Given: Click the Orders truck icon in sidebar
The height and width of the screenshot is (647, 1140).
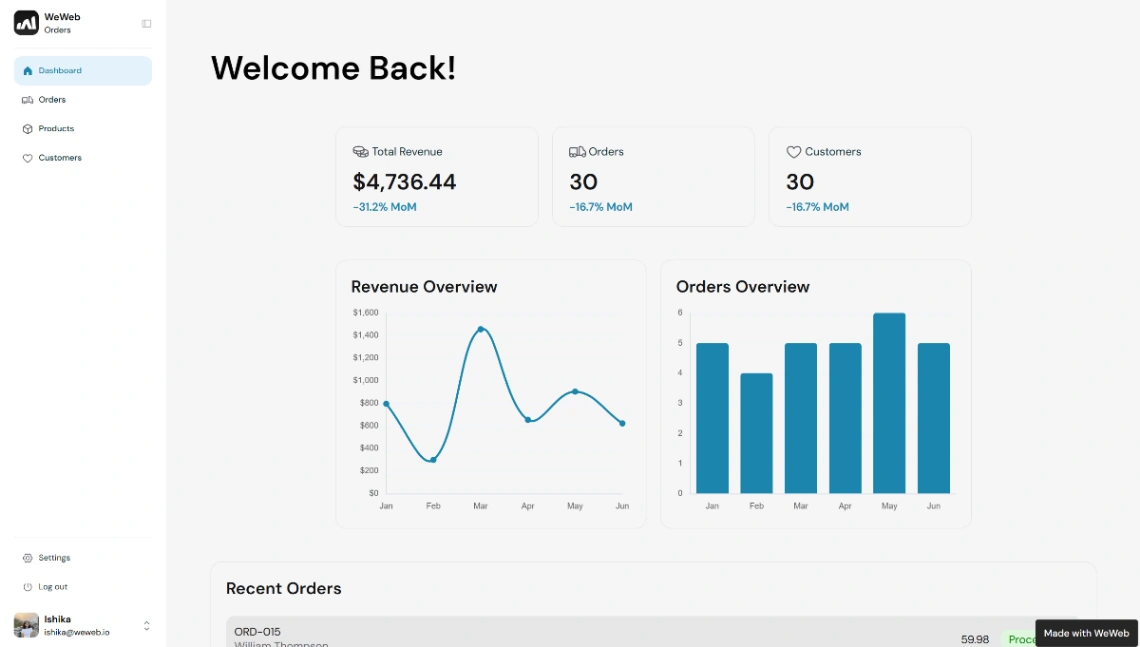Looking at the screenshot, I should point(28,99).
